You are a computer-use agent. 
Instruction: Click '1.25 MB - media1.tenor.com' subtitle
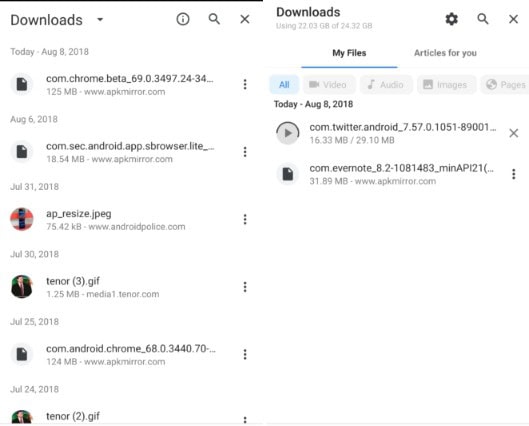[103, 294]
